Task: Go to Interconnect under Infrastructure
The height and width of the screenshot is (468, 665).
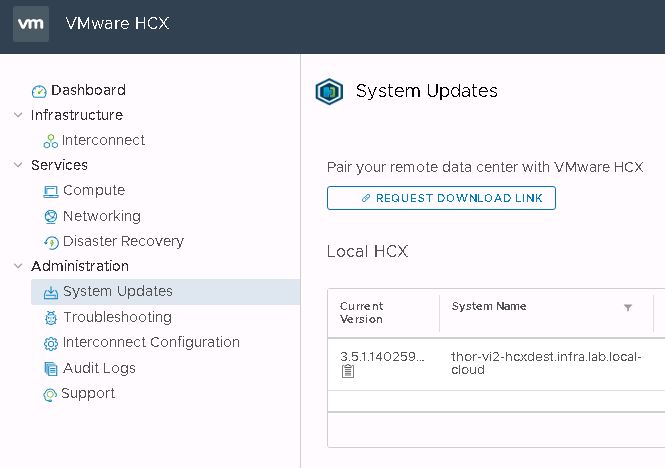Action: tap(103, 140)
